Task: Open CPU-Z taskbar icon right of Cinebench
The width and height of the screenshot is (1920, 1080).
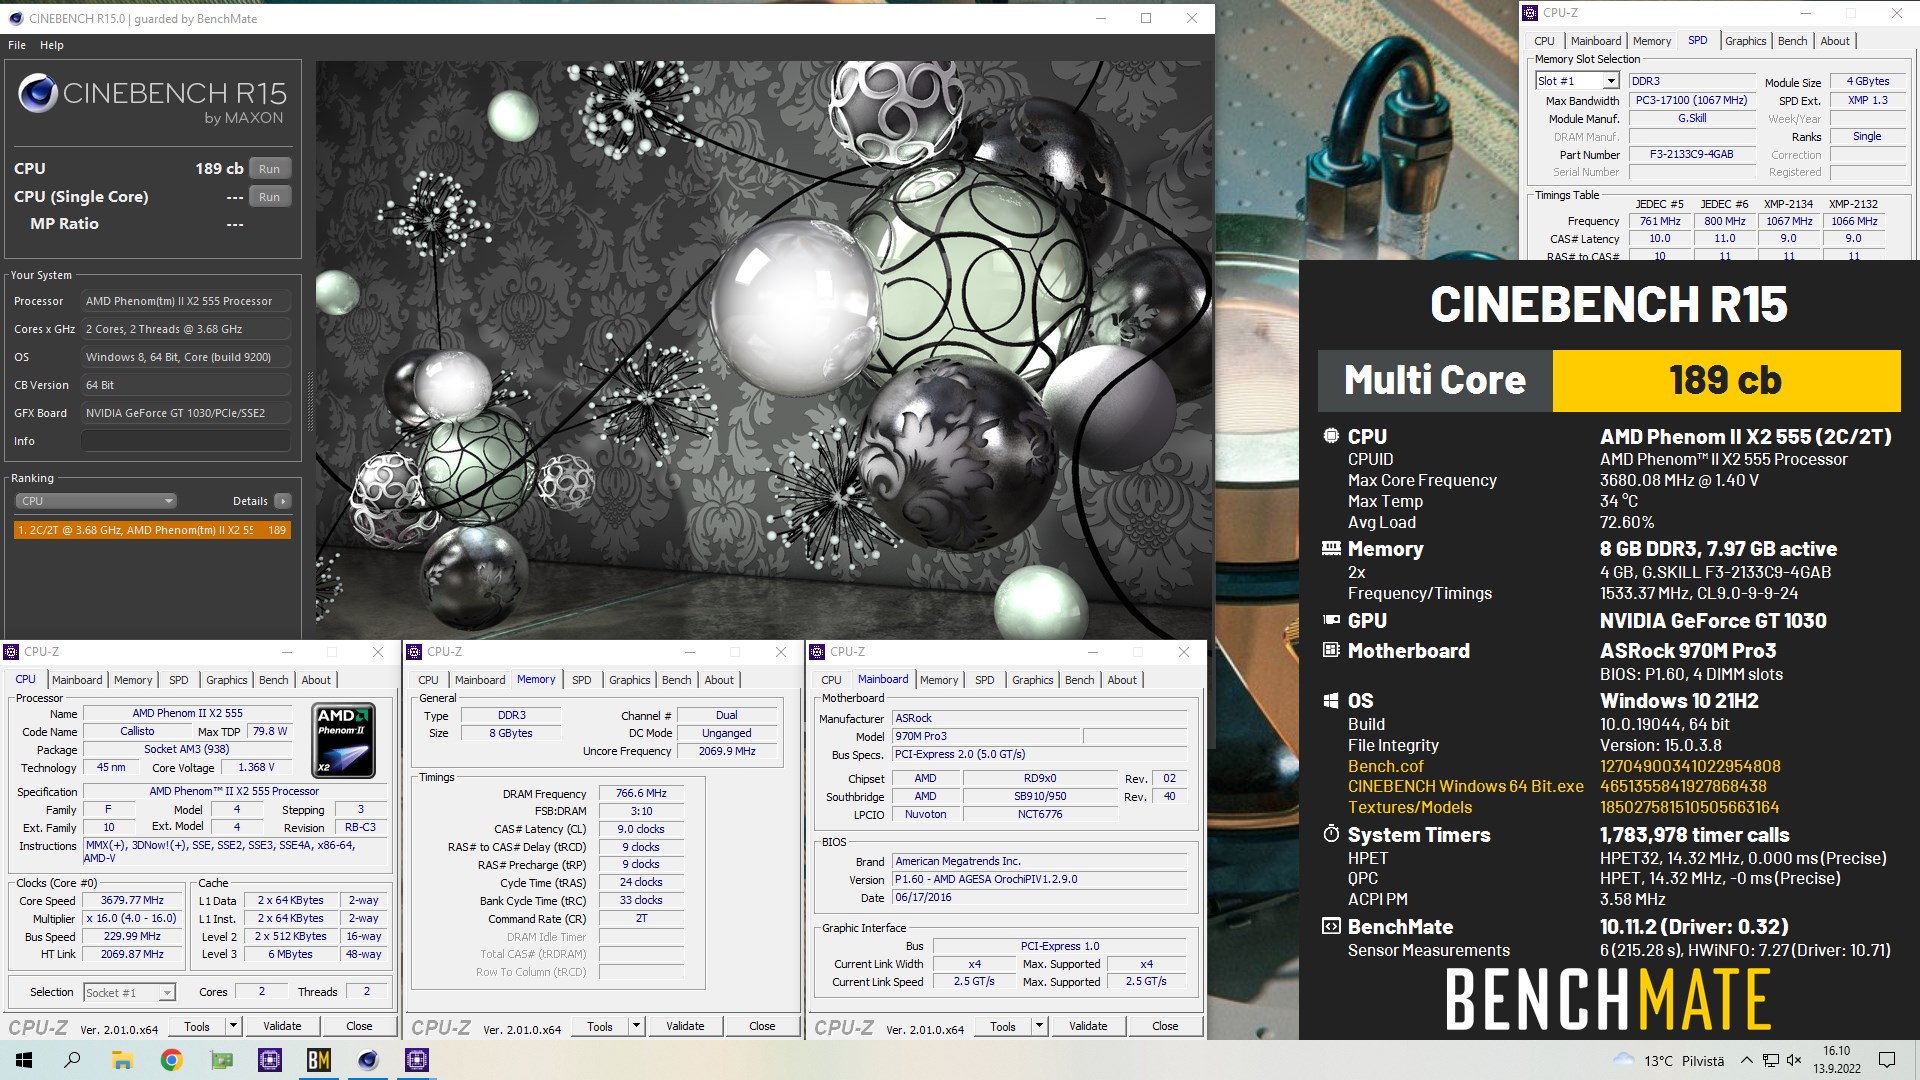Action: click(417, 1060)
